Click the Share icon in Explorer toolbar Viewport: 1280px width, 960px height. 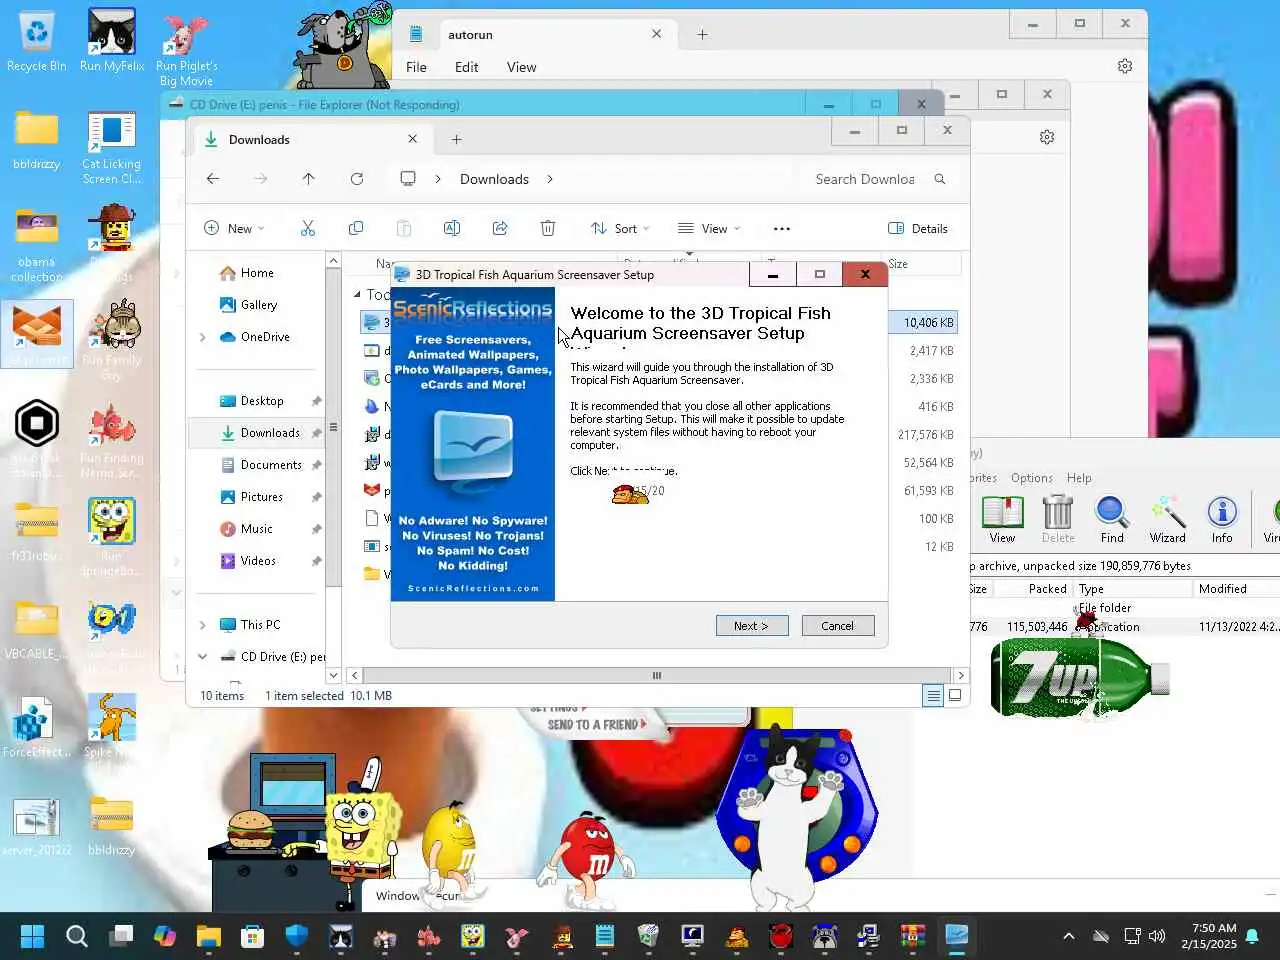pos(500,229)
